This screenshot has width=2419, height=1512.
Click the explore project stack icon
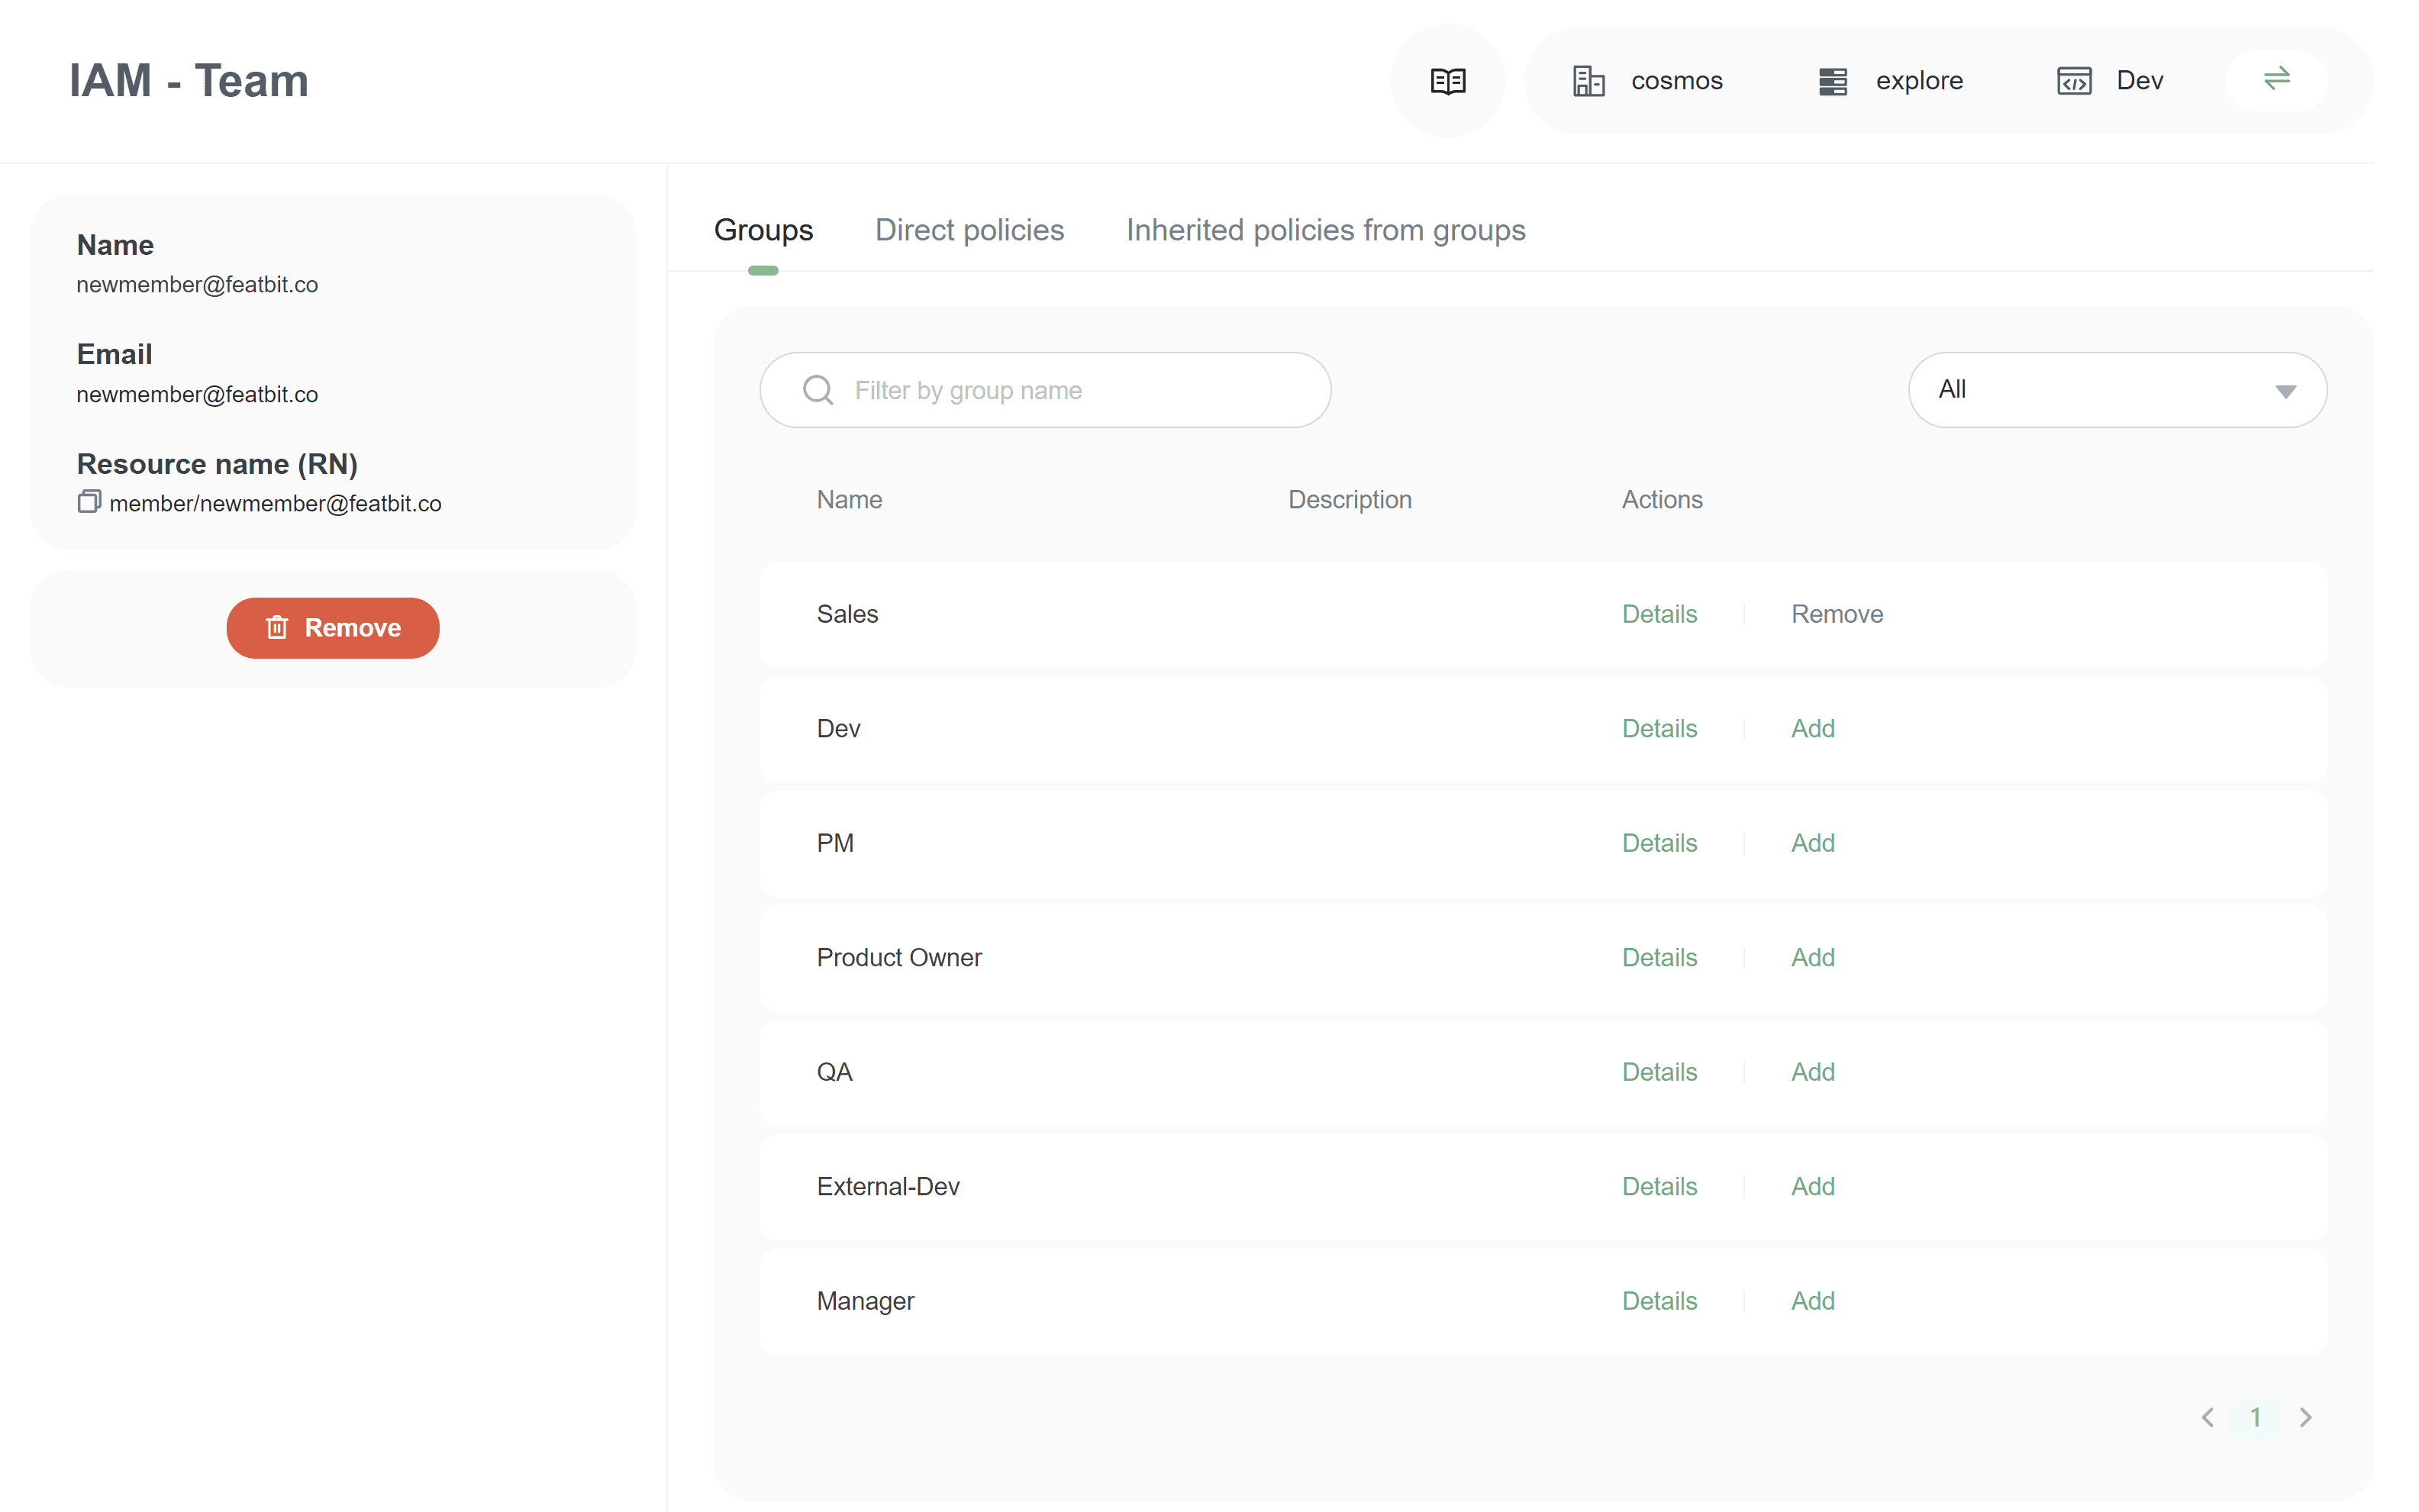coord(1831,81)
